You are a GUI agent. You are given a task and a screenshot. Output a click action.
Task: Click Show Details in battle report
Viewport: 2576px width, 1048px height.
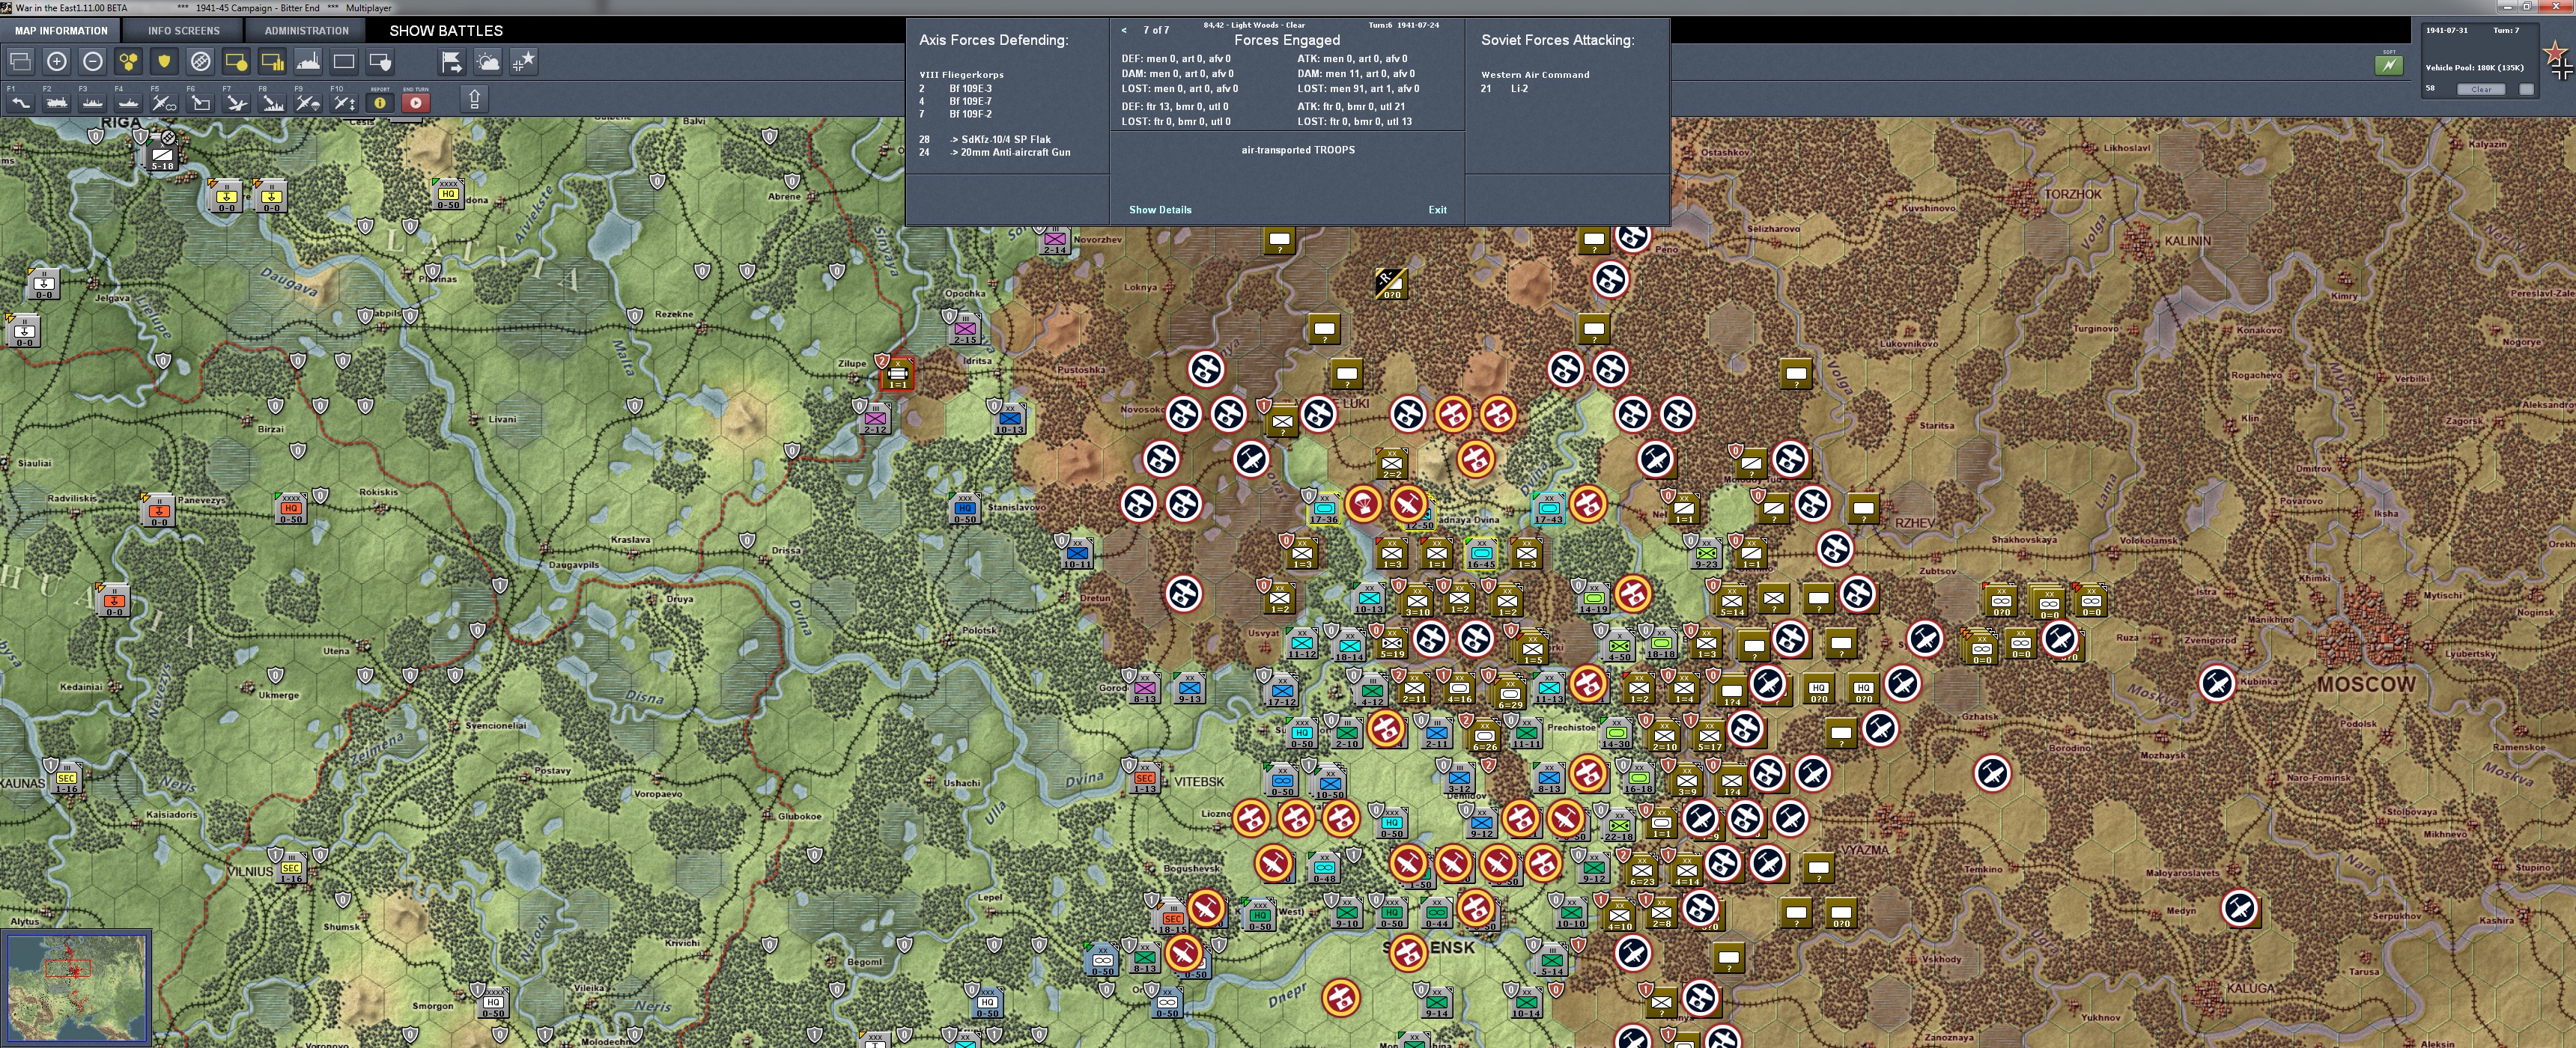(1160, 210)
